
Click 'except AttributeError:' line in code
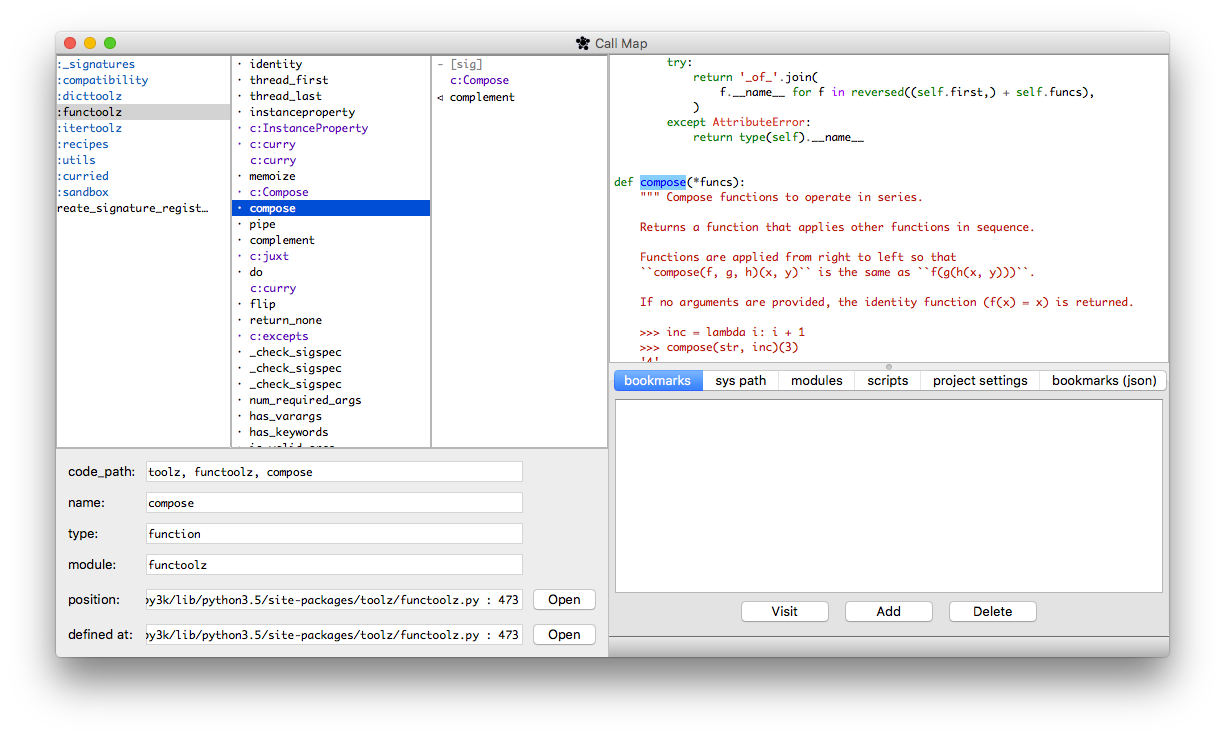coord(740,122)
